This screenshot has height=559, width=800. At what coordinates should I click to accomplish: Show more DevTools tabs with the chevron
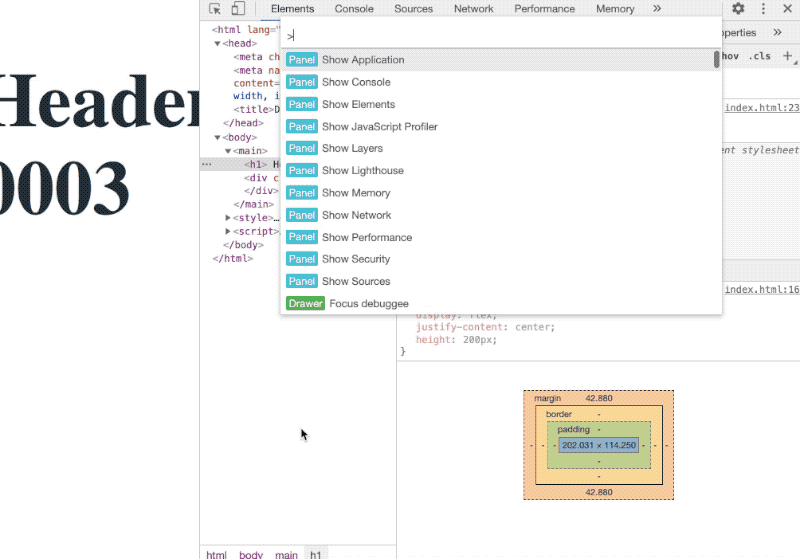(x=657, y=9)
